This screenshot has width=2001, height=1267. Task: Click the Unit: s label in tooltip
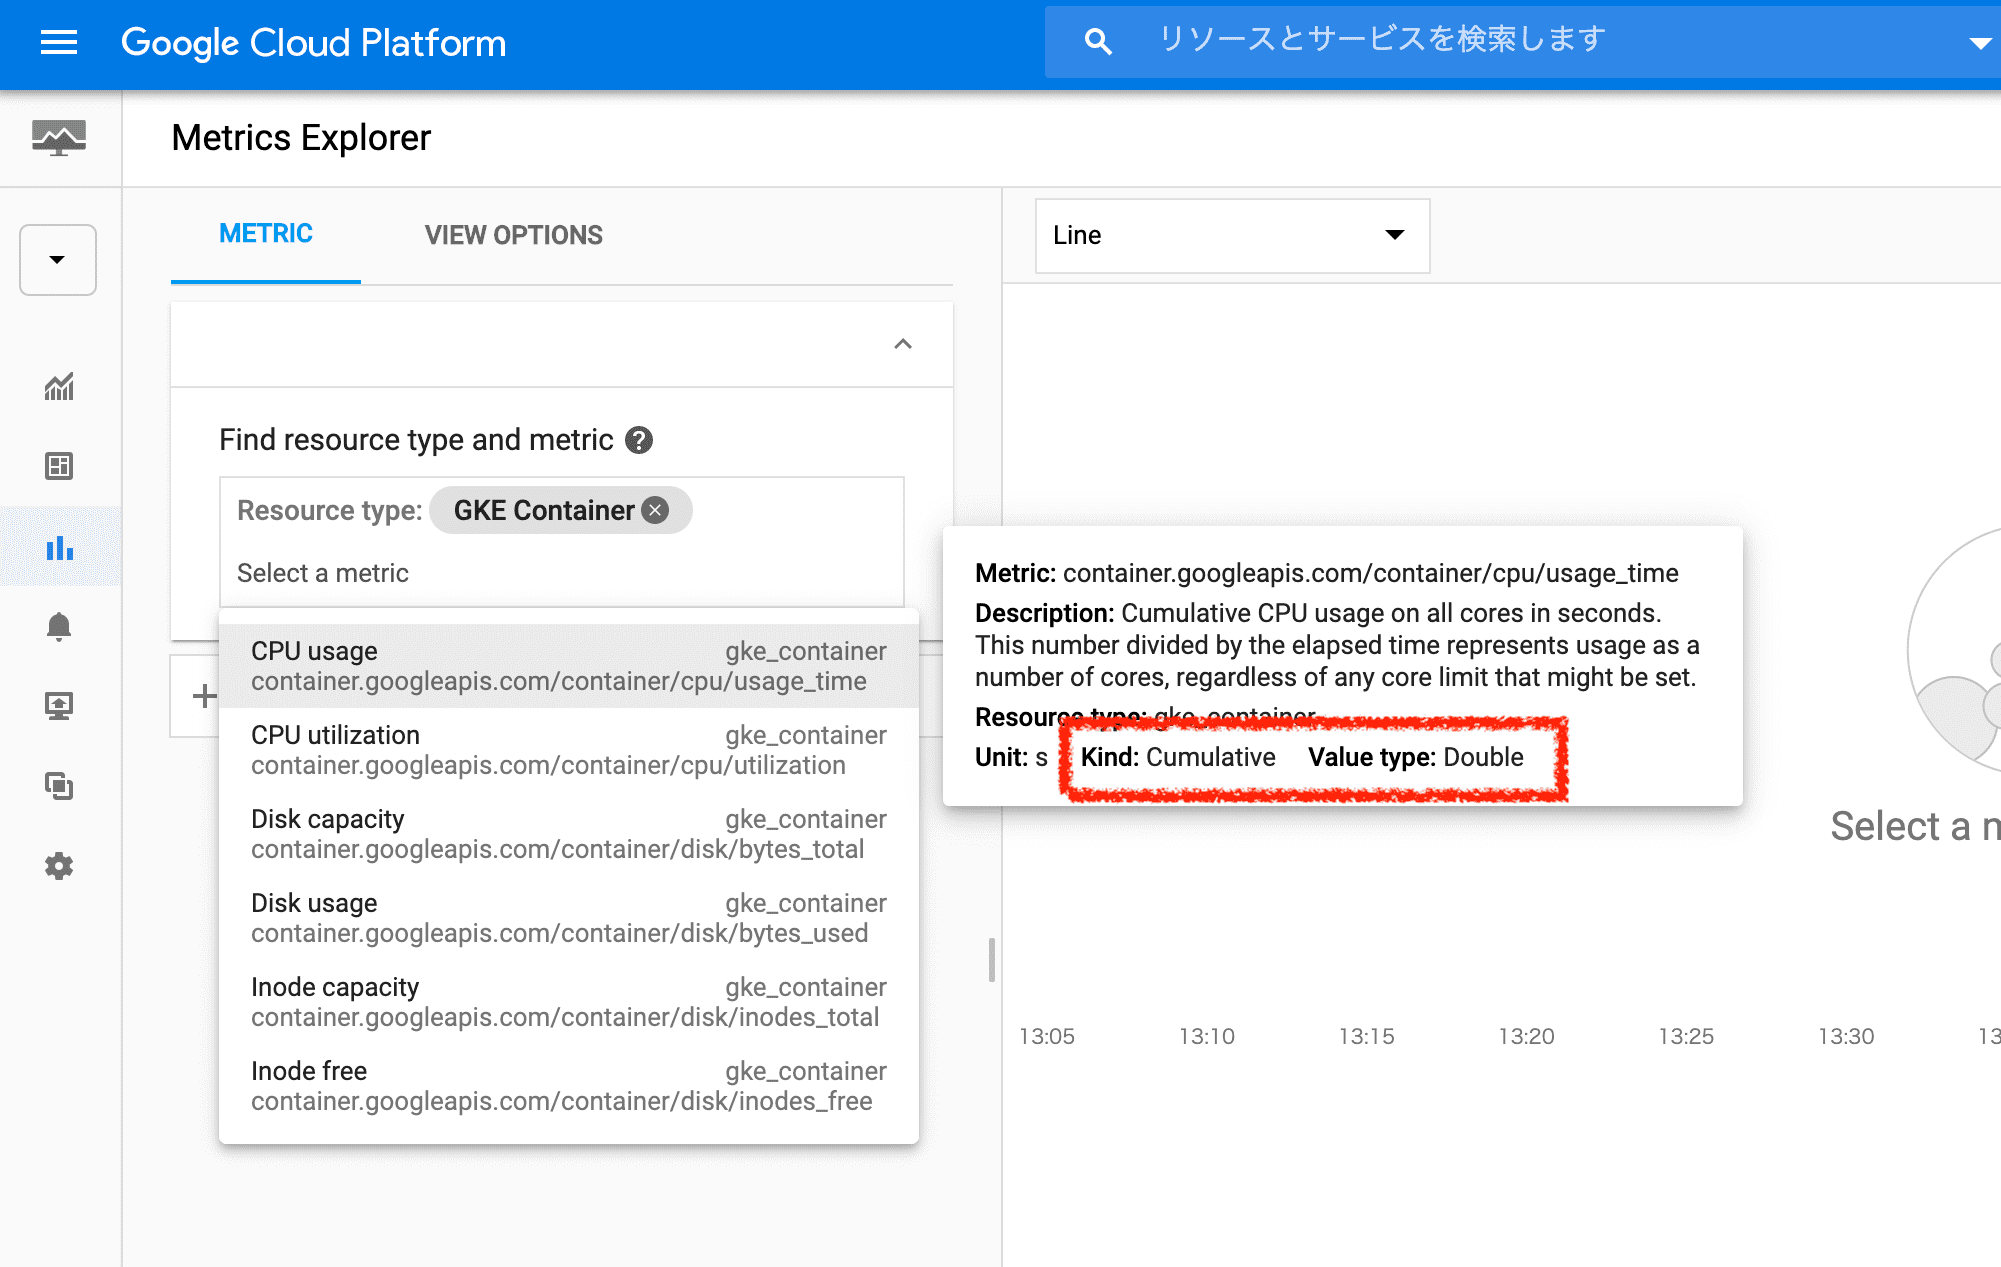[x=1011, y=757]
